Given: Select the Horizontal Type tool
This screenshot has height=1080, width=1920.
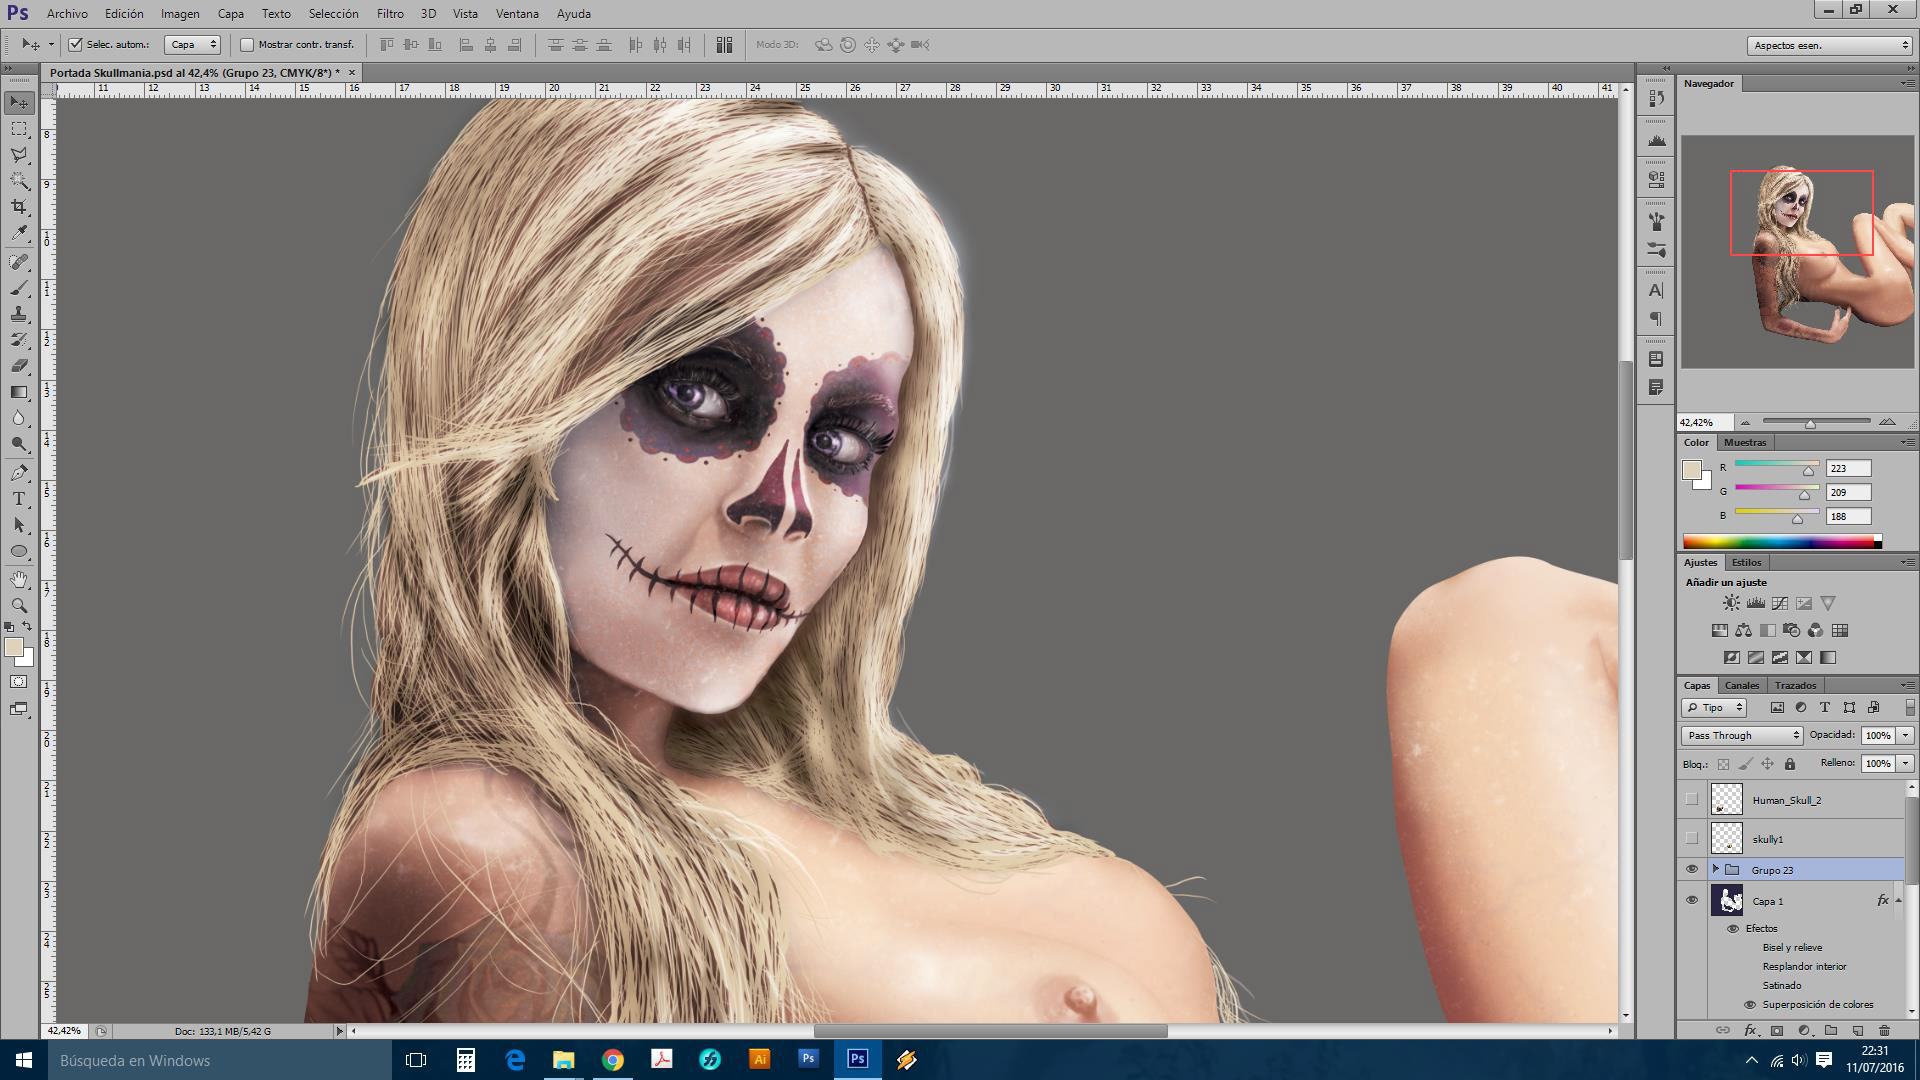Looking at the screenshot, I should pyautogui.click(x=19, y=499).
